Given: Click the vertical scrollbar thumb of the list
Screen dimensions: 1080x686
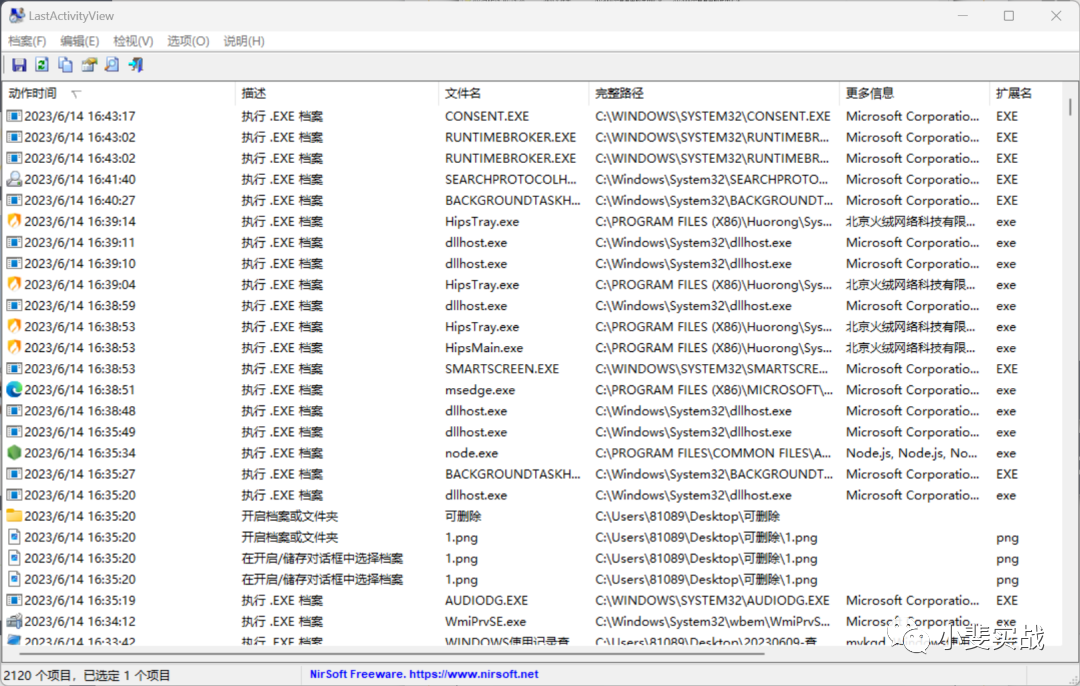Looking at the screenshot, I should tap(1070, 107).
